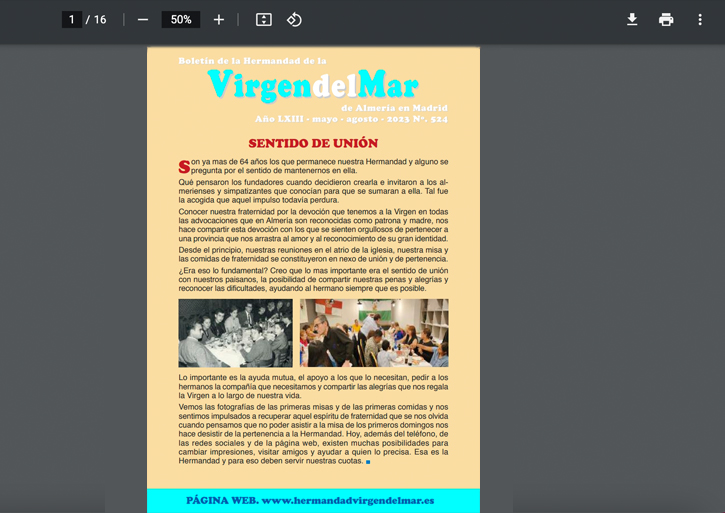Image resolution: width=725 pixels, height=513 pixels.
Task: Click the PÁGINA WEB label in footer
Action: (x=221, y=500)
